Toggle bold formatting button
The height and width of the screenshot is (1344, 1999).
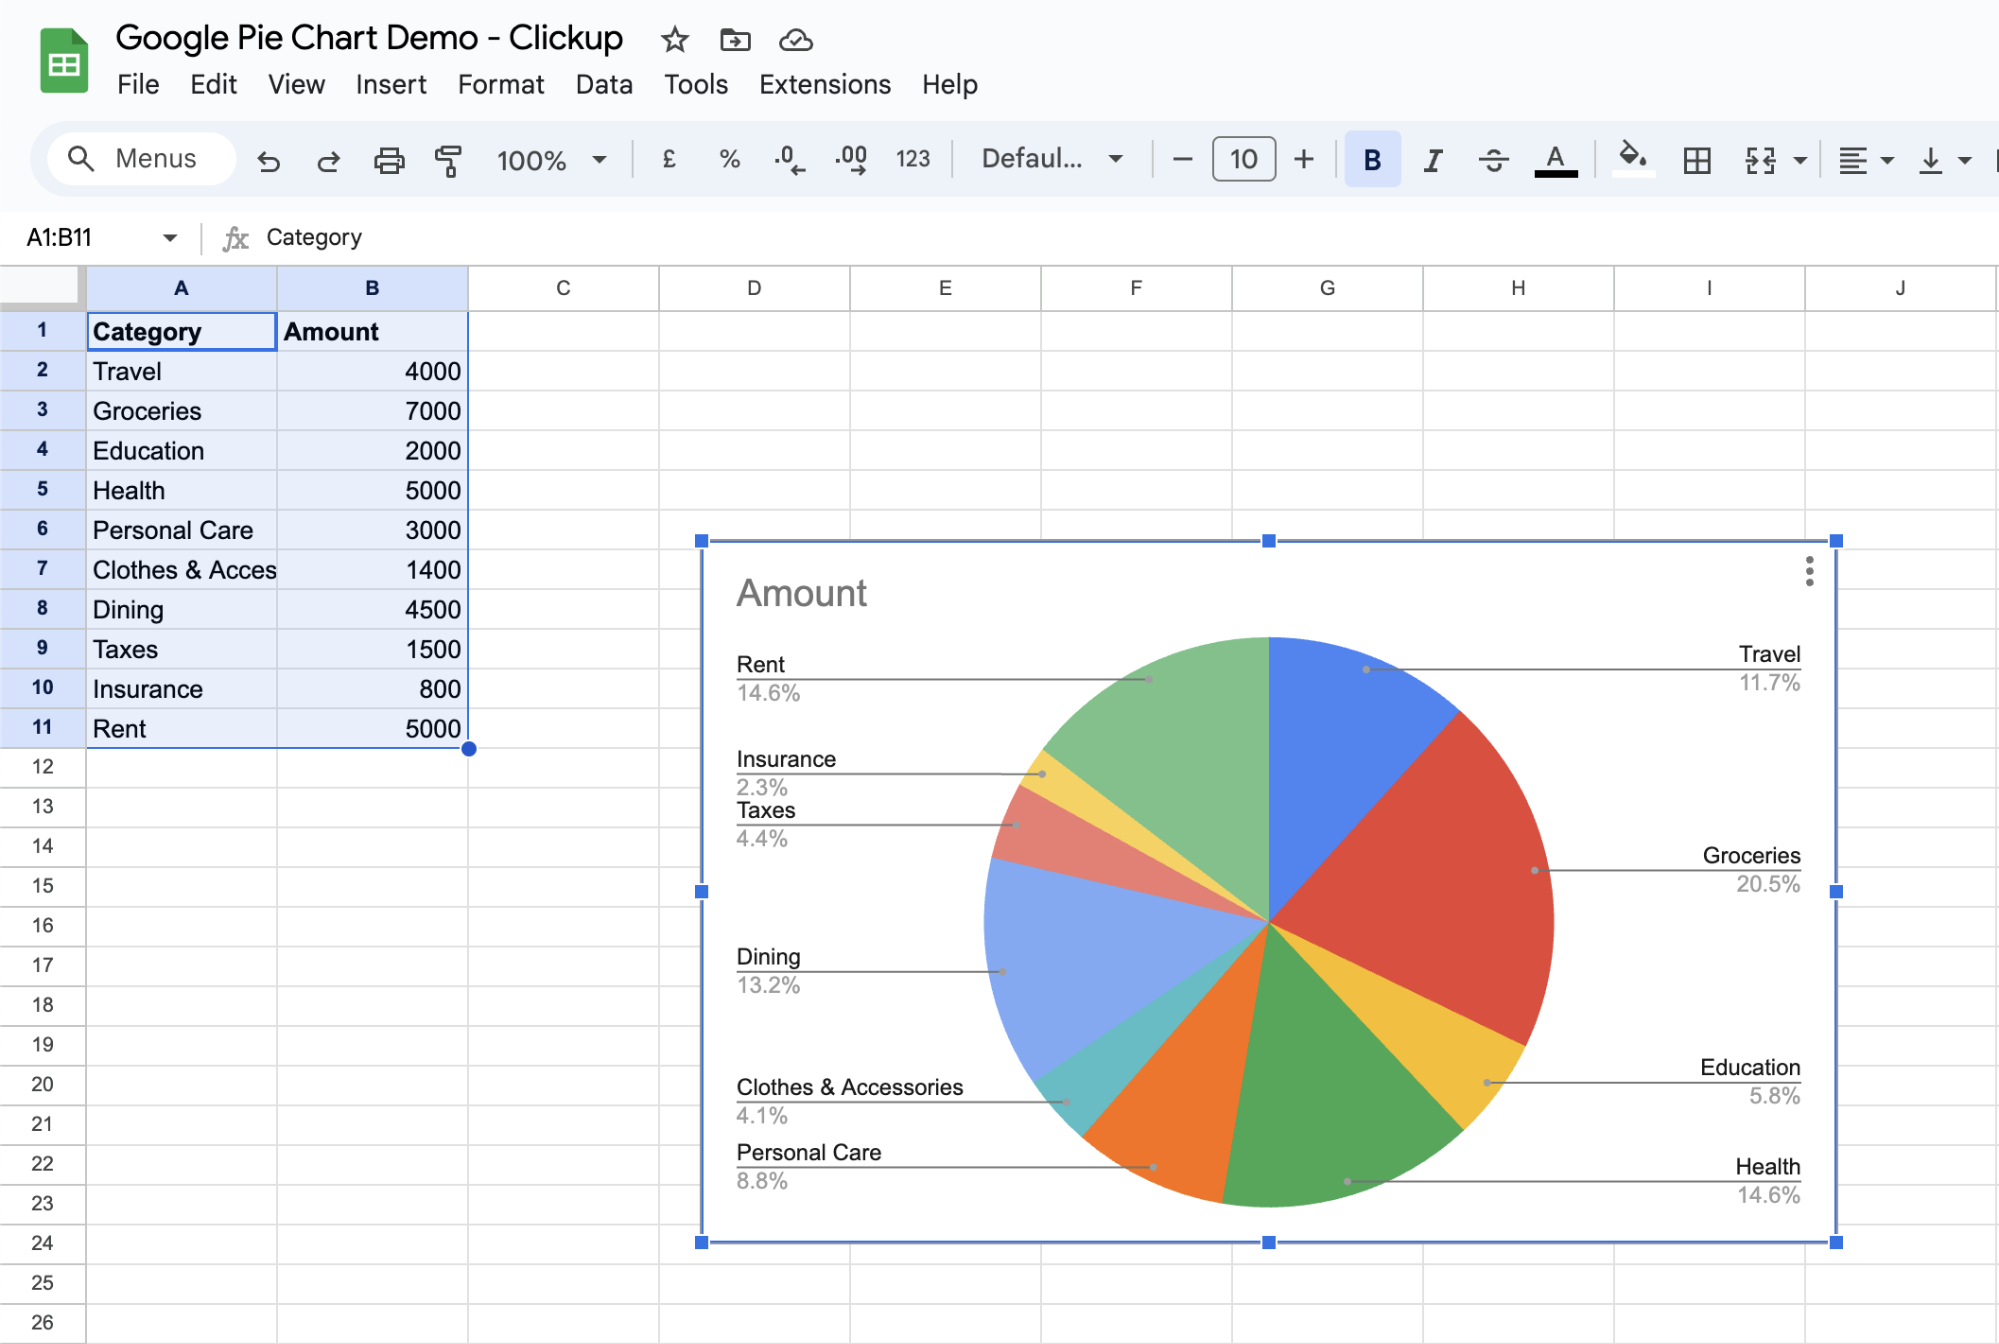[x=1372, y=160]
